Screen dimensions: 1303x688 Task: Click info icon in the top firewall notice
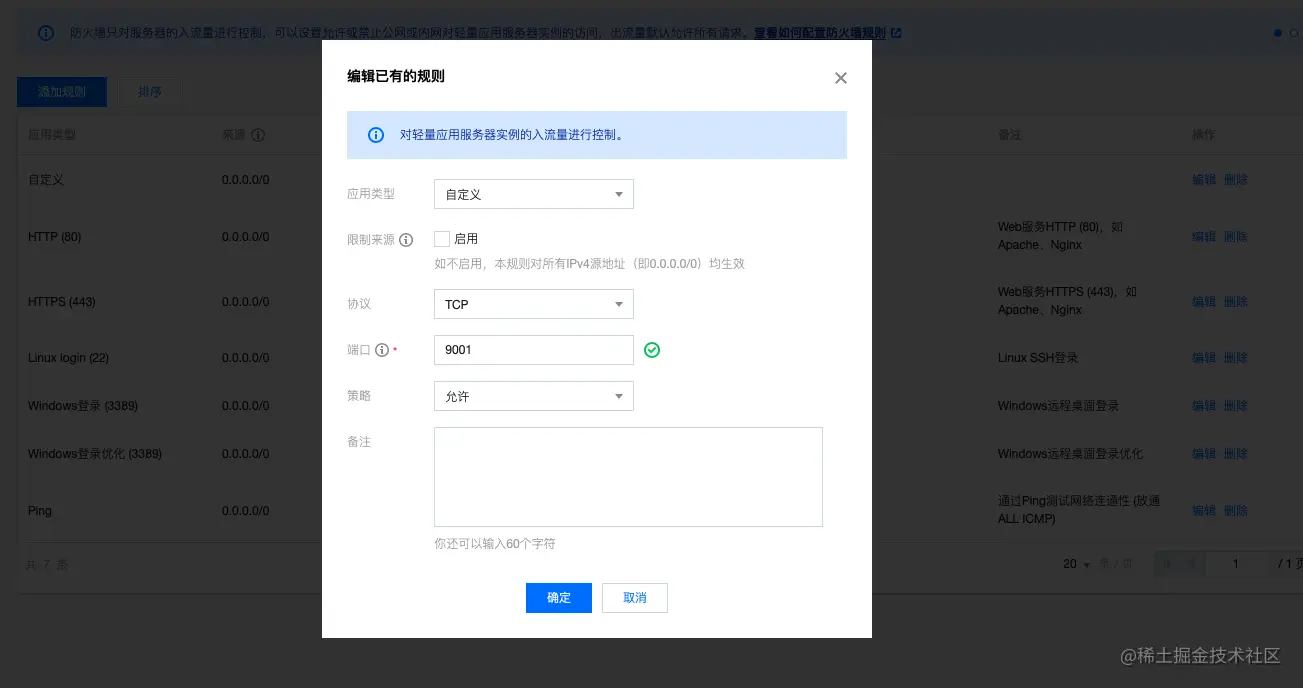pyautogui.click(x=46, y=33)
